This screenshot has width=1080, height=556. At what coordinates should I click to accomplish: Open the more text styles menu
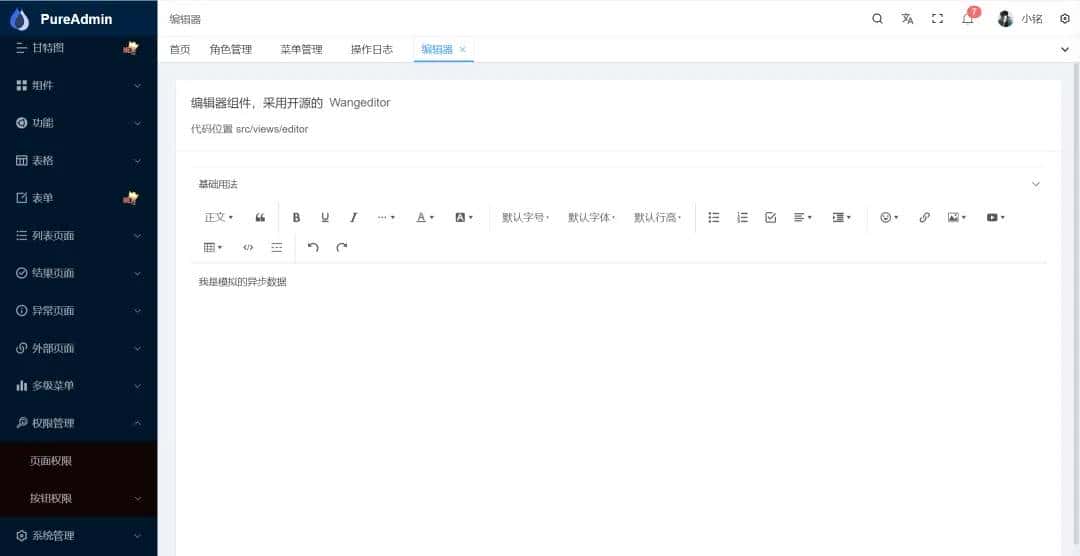point(386,217)
